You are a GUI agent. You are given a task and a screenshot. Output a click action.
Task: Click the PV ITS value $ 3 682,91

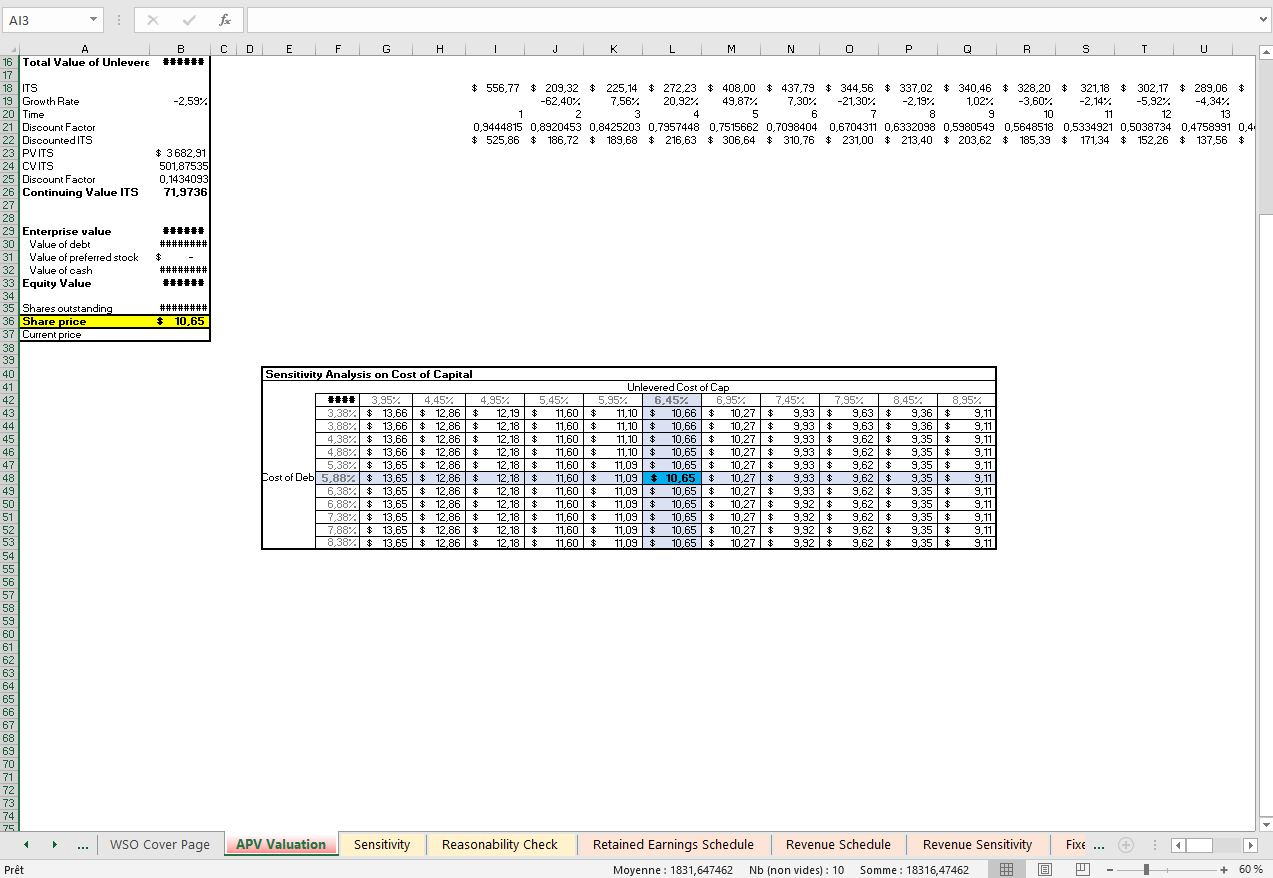pos(180,153)
